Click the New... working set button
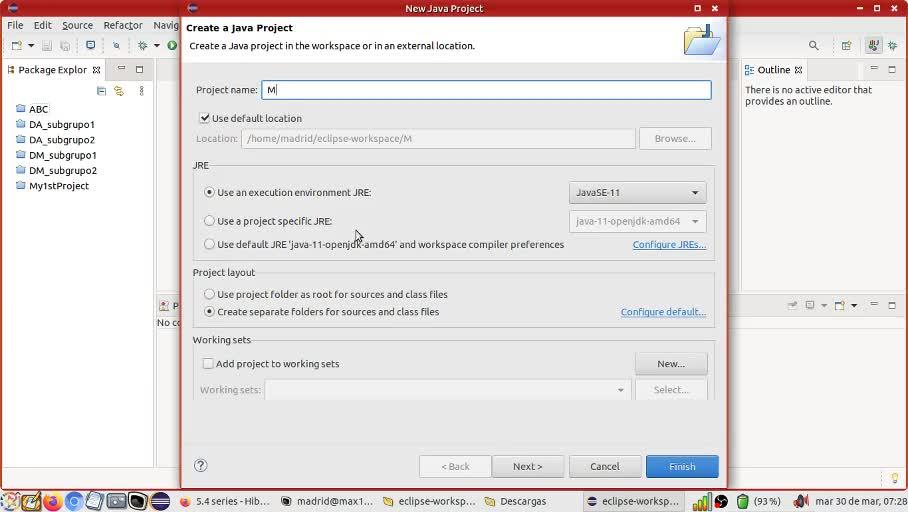The image size is (908, 512). [x=671, y=364]
